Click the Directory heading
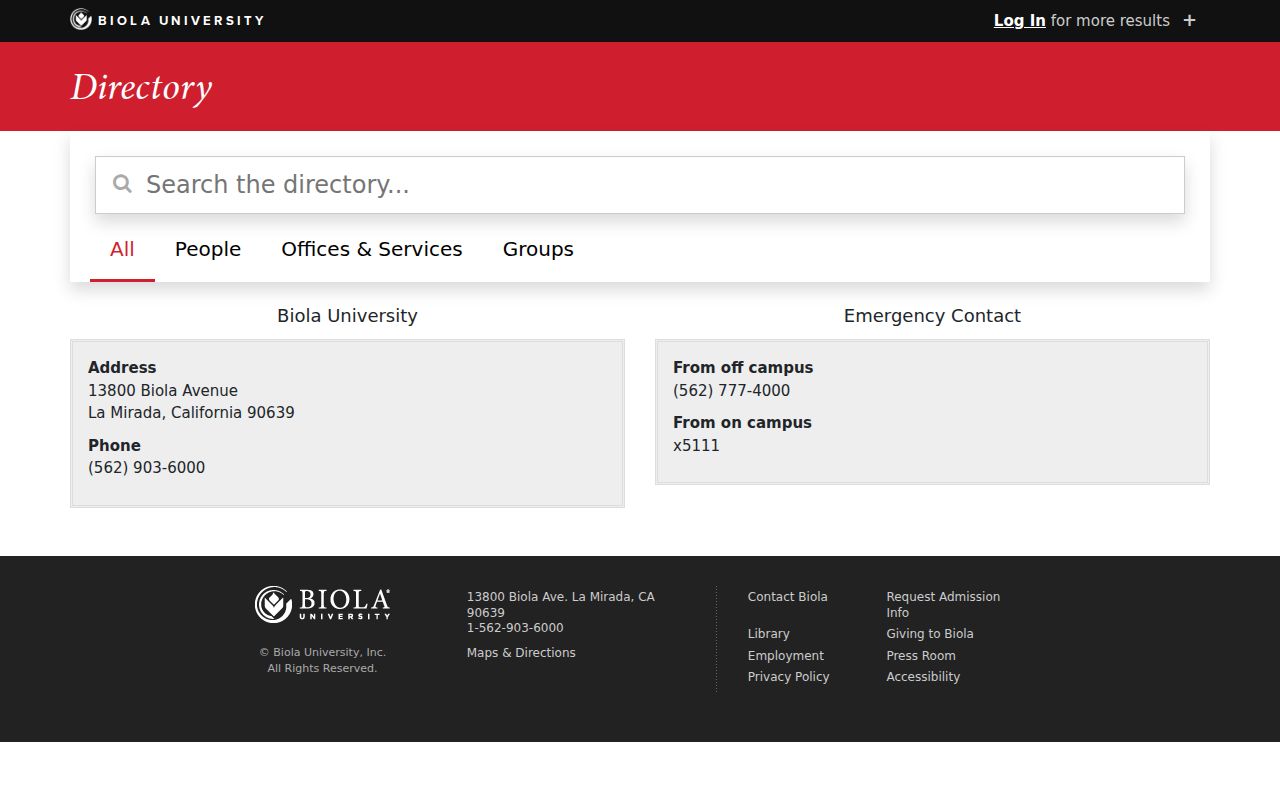Image resolution: width=1280 pixels, height=800 pixels. point(141,87)
